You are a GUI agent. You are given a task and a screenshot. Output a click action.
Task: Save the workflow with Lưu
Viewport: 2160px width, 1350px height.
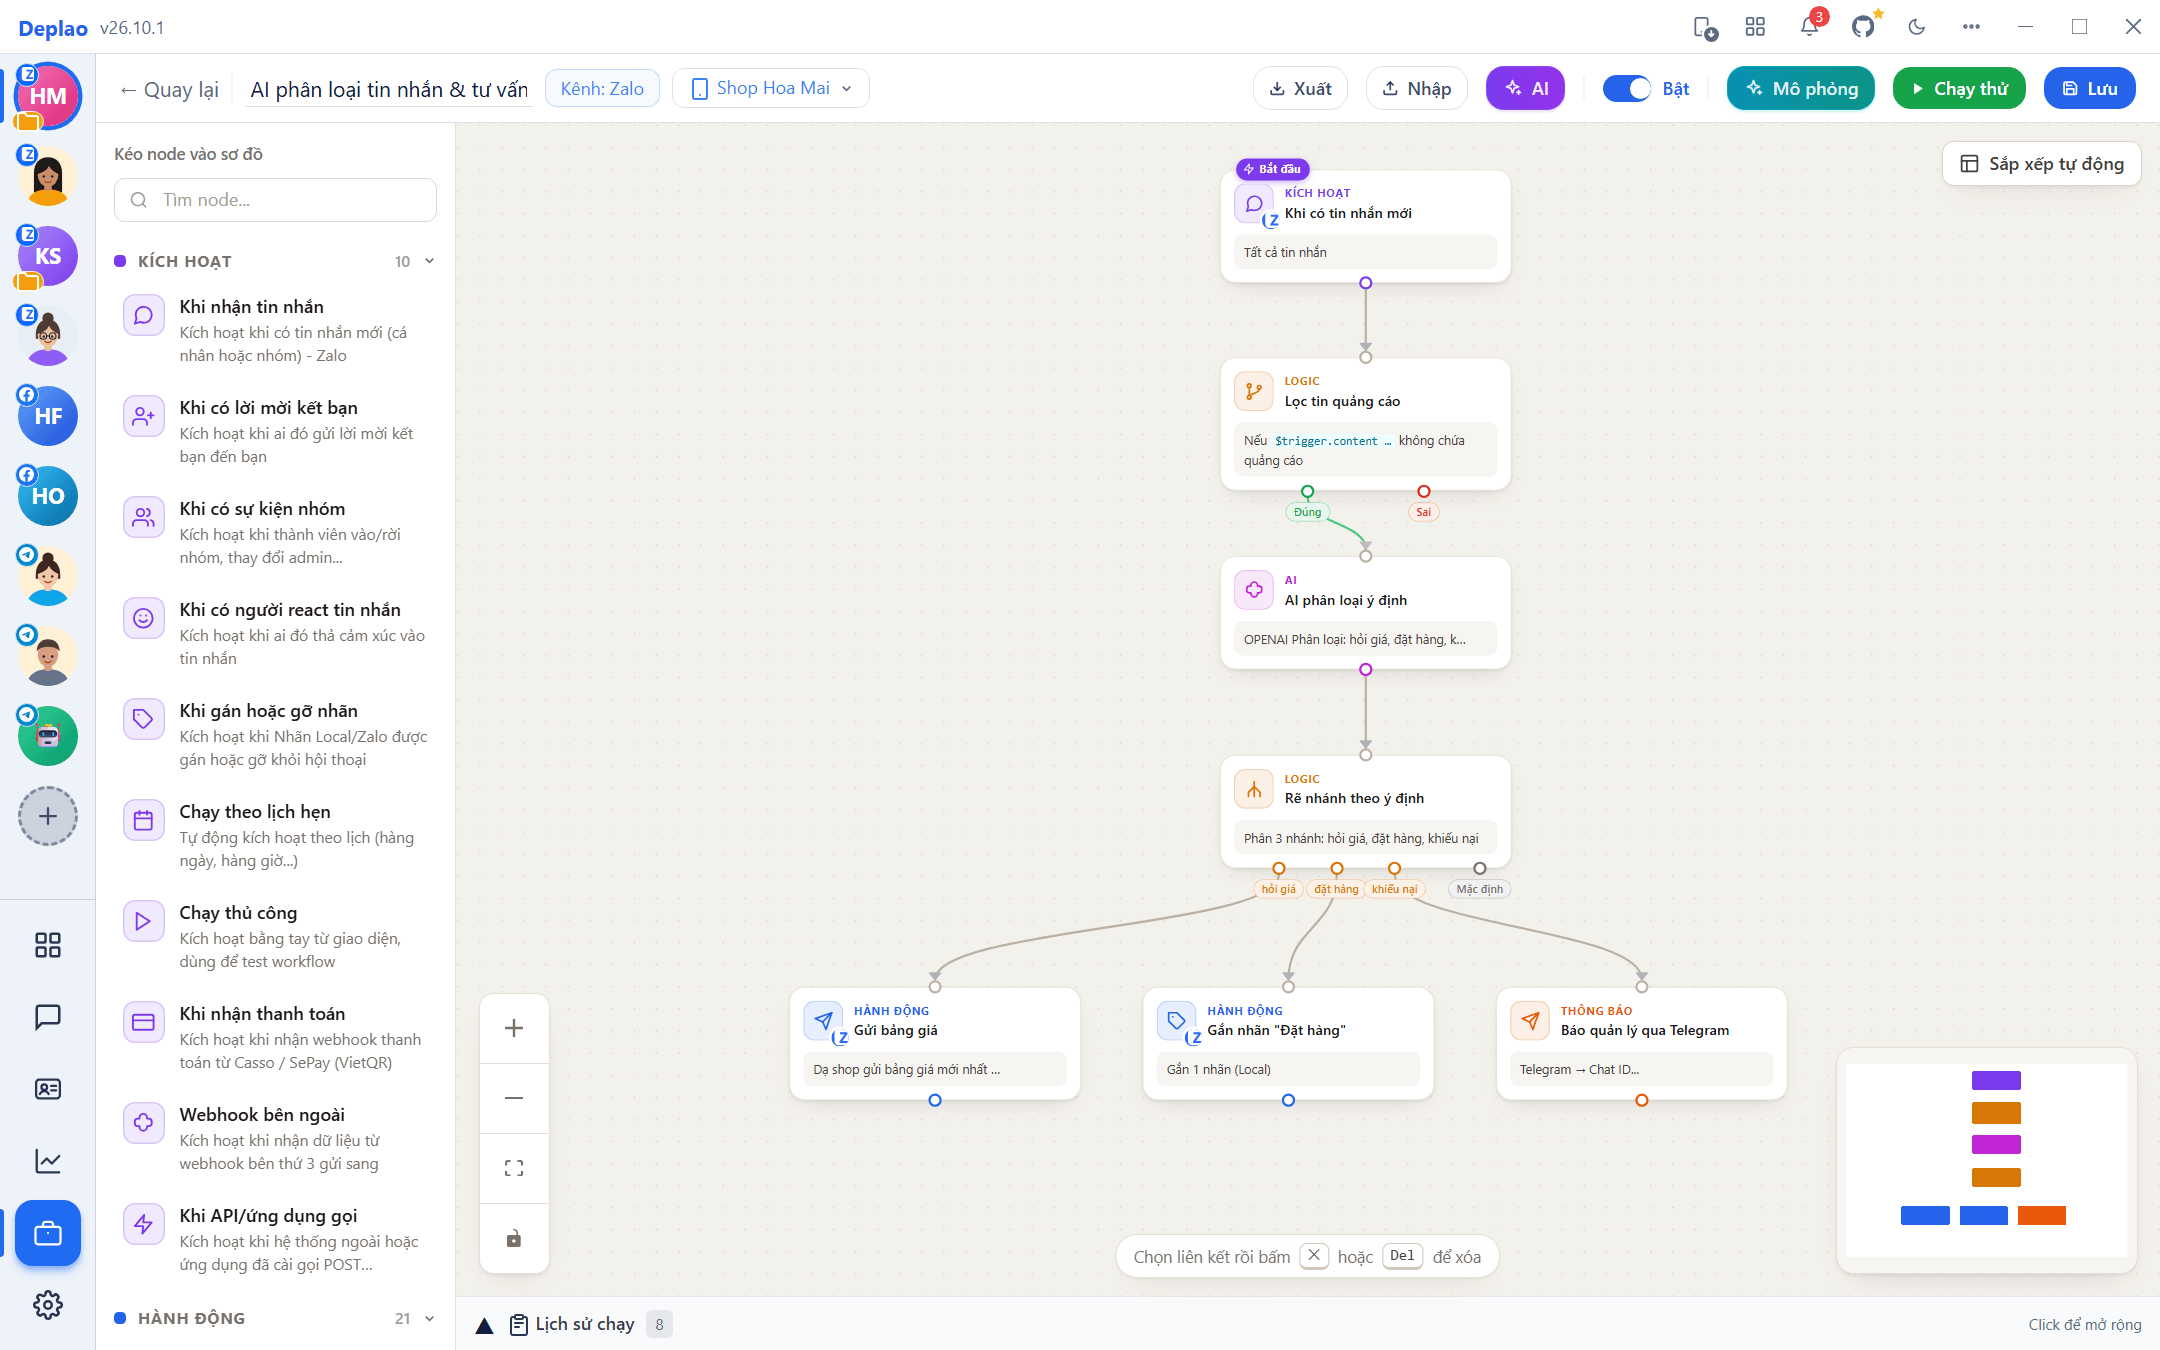[x=2090, y=88]
